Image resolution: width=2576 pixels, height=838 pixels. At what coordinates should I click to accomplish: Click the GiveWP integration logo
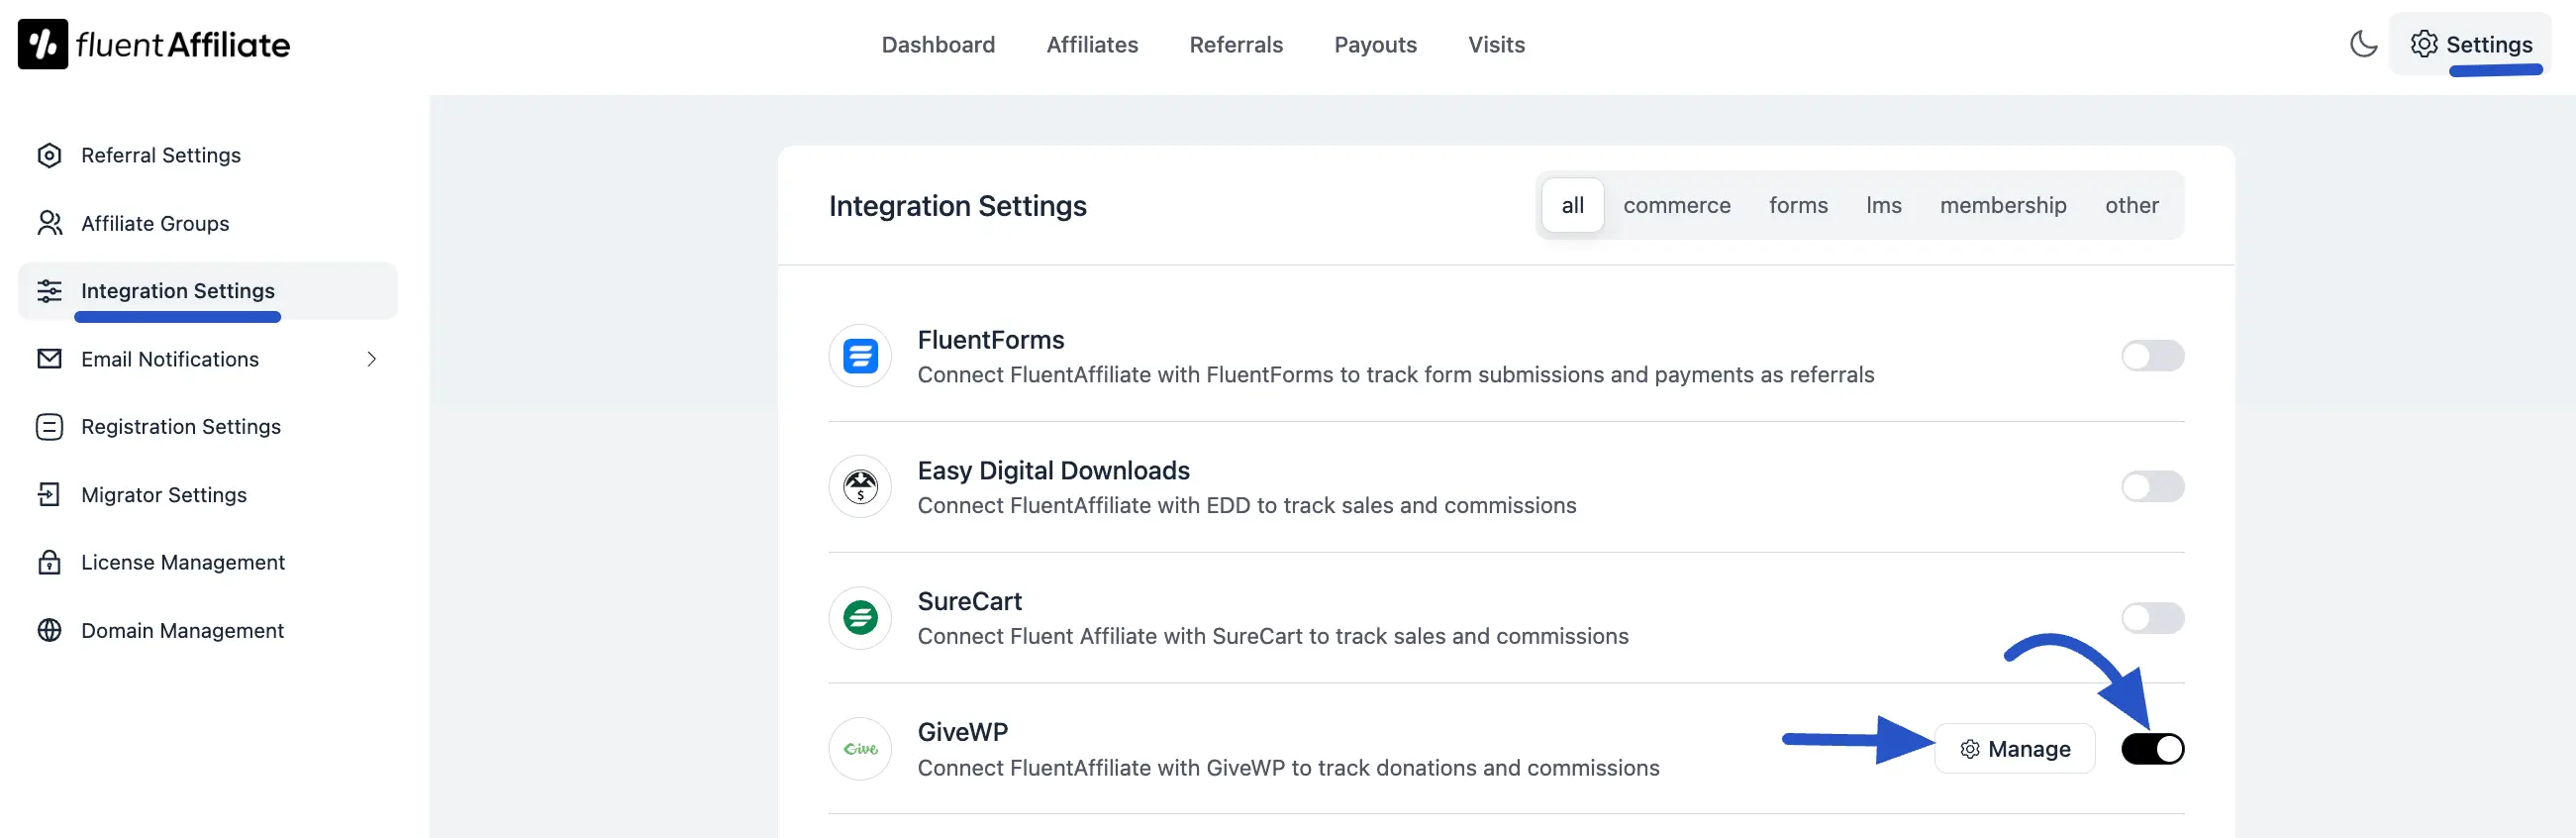(860, 749)
